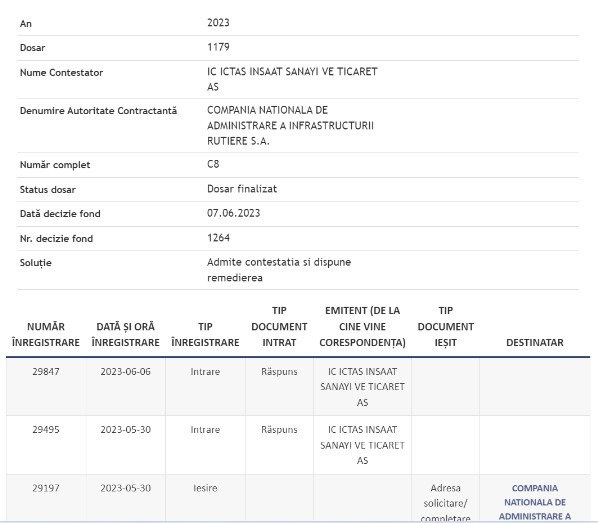Click the DATĂ ȘI ORĂ ÎNREGISTRARE column header

[x=125, y=335]
